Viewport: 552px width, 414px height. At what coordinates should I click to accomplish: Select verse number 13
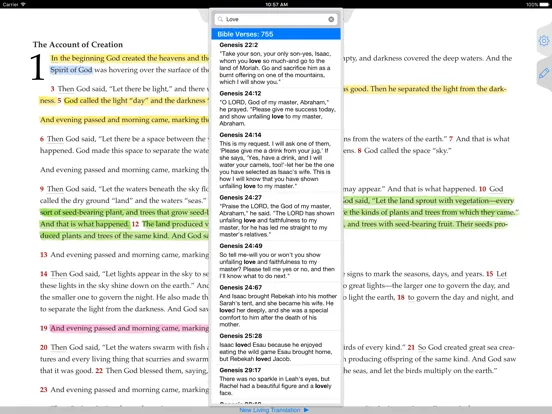[44, 255]
